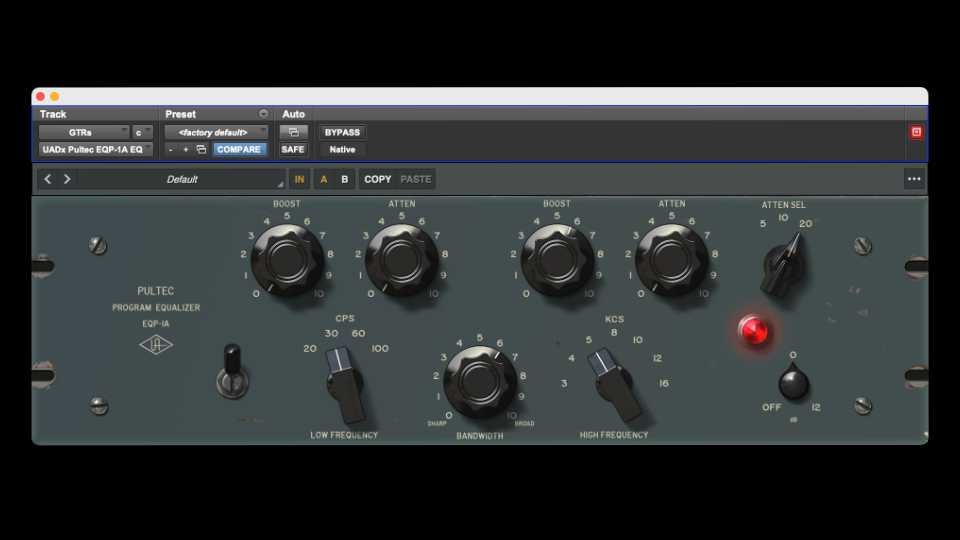Viewport: 960px width, 540px height.
Task: Enable the SAFE automation button
Action: 293,149
